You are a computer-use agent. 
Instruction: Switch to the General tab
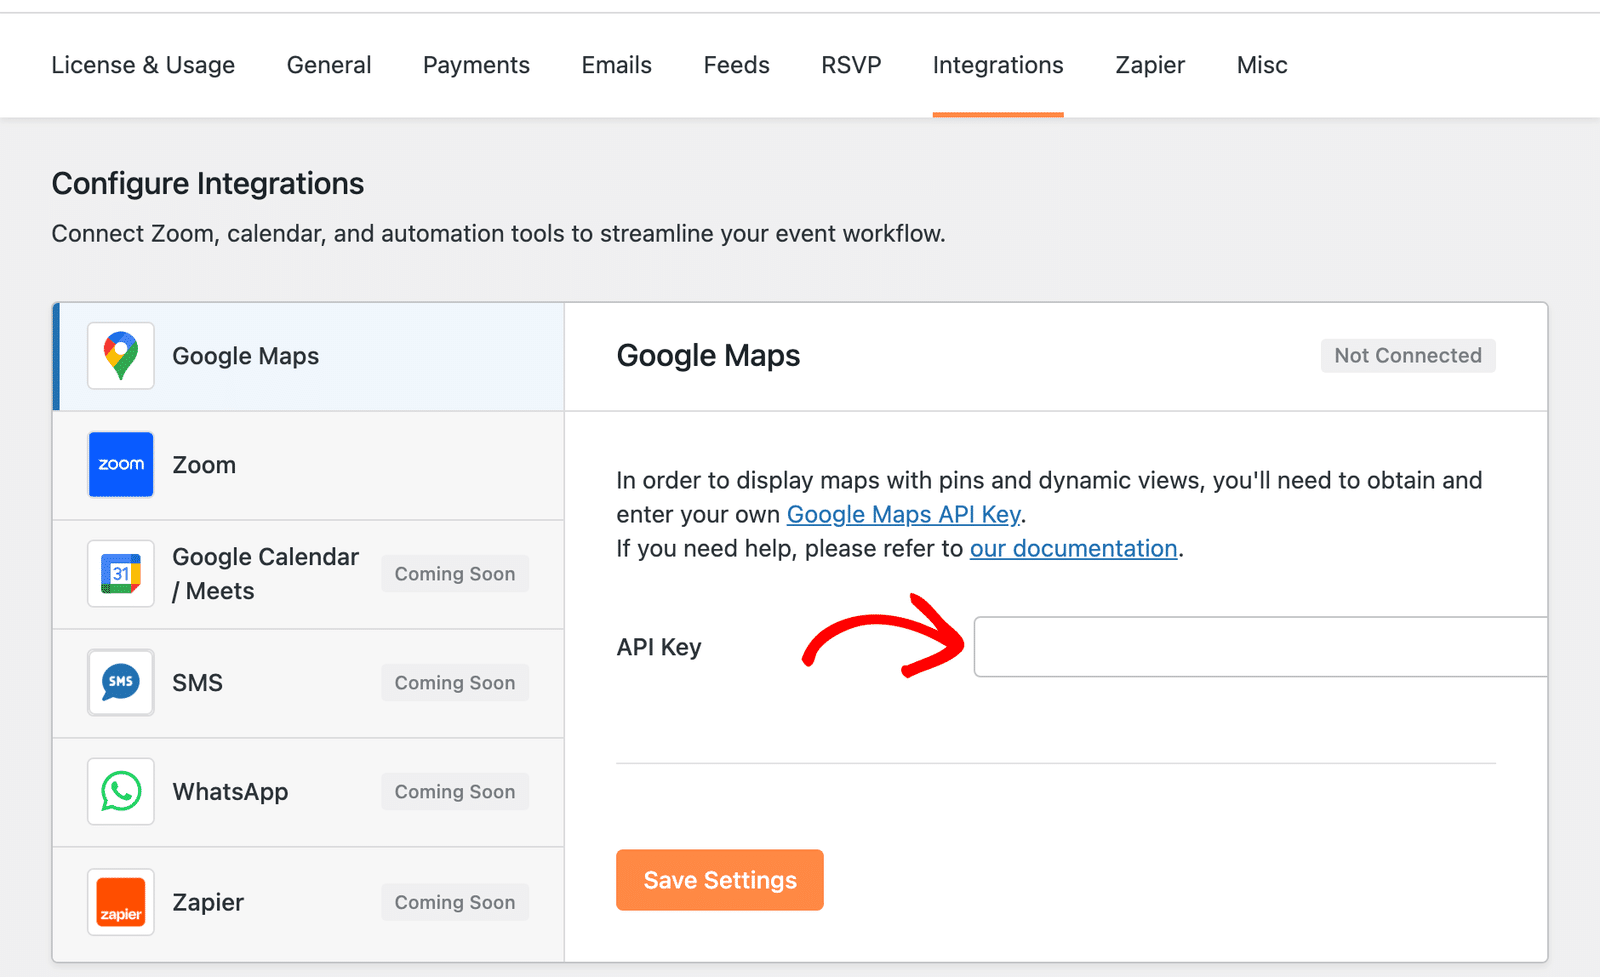click(x=329, y=65)
